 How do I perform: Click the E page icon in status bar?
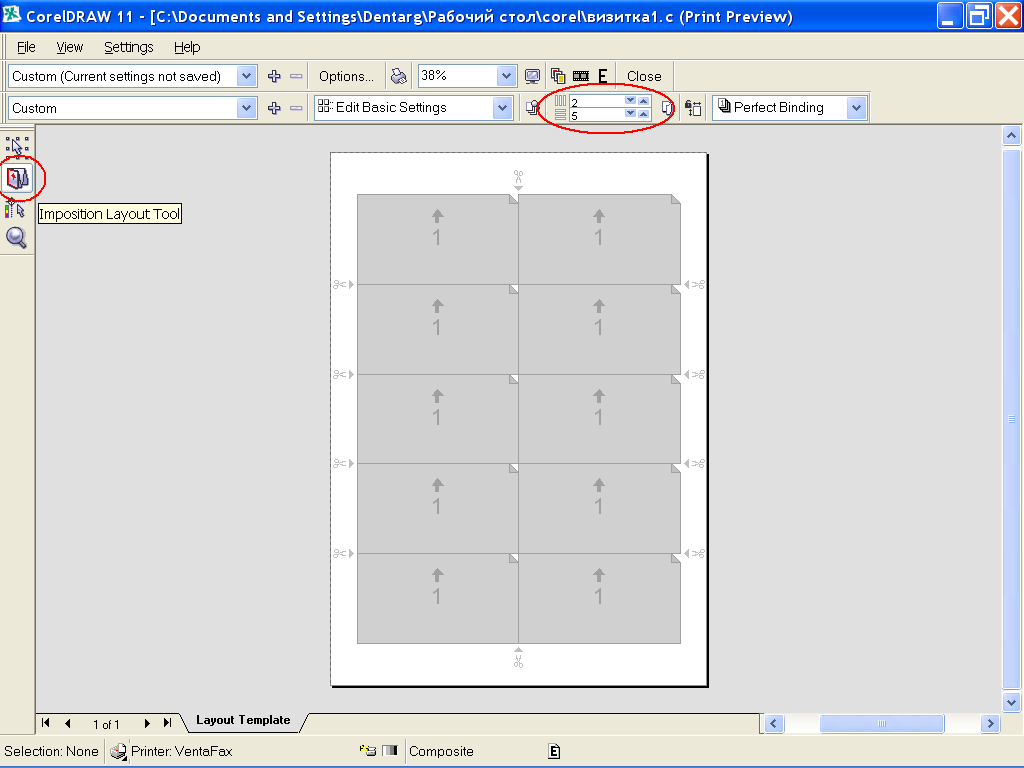pos(554,752)
